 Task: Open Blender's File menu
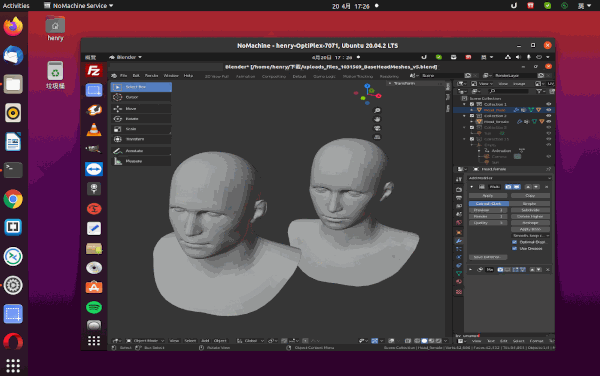123,76
